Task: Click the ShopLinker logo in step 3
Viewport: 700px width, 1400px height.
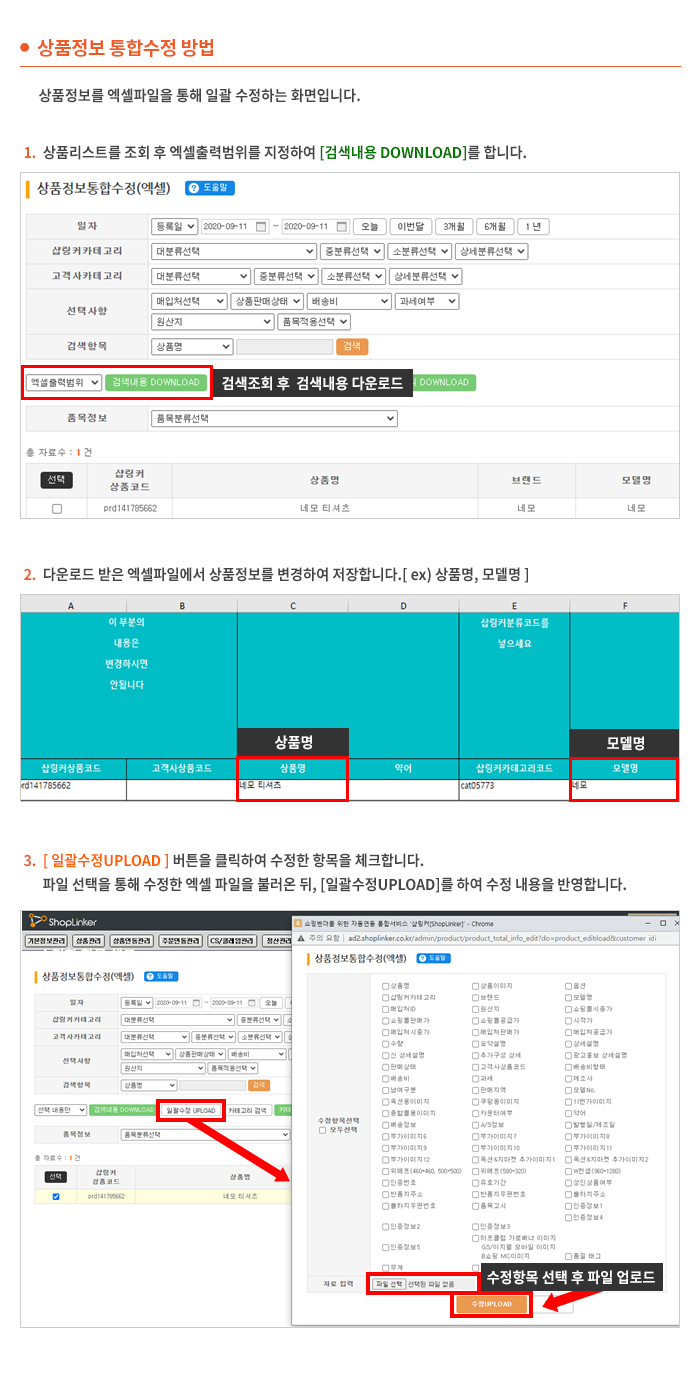Action: (62, 921)
